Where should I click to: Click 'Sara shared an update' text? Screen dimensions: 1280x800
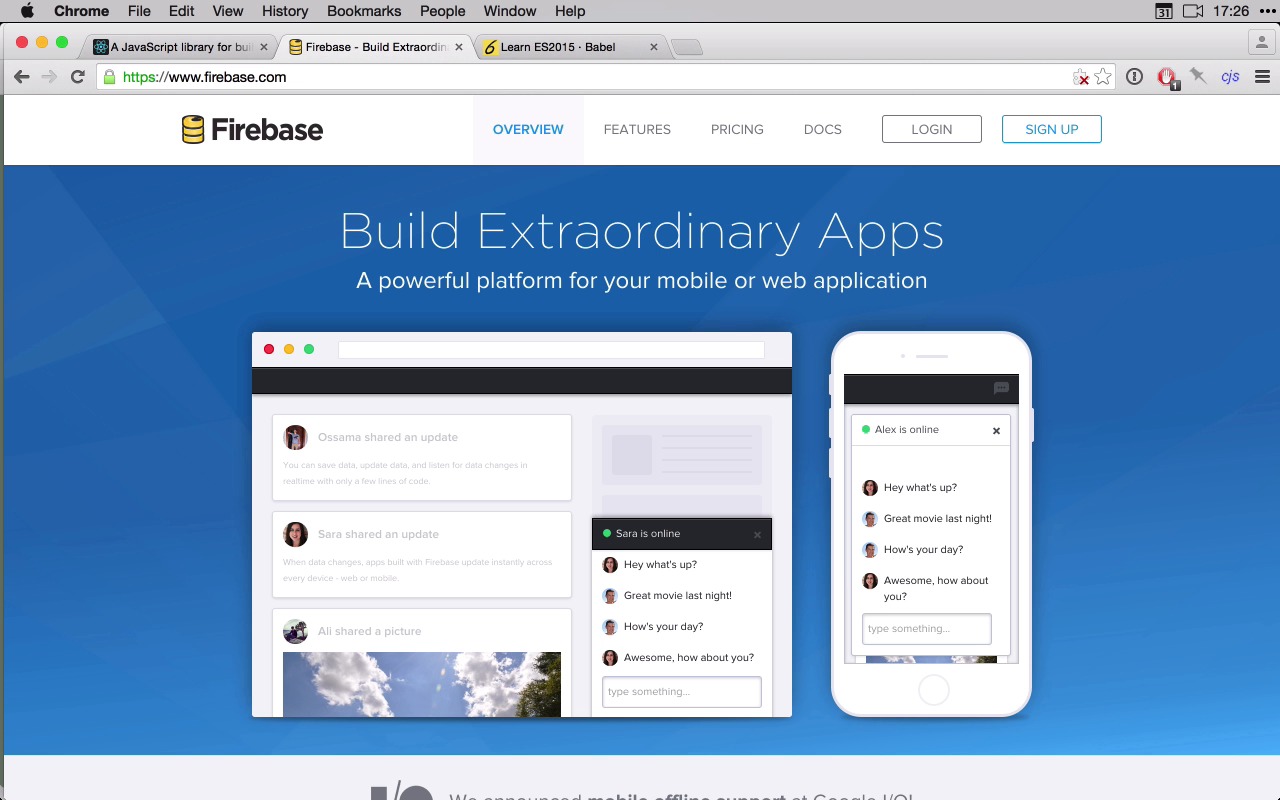coord(378,534)
